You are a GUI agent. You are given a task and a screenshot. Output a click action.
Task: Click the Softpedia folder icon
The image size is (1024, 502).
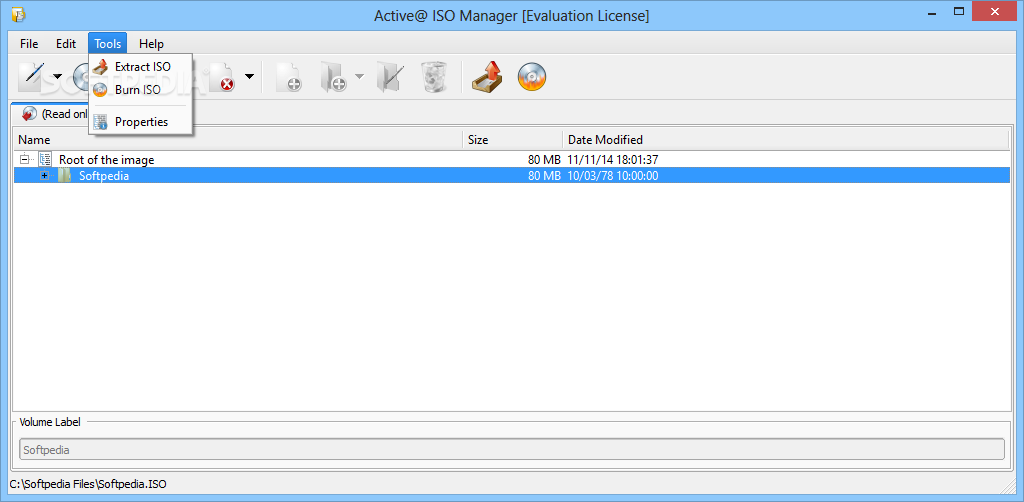pos(65,175)
